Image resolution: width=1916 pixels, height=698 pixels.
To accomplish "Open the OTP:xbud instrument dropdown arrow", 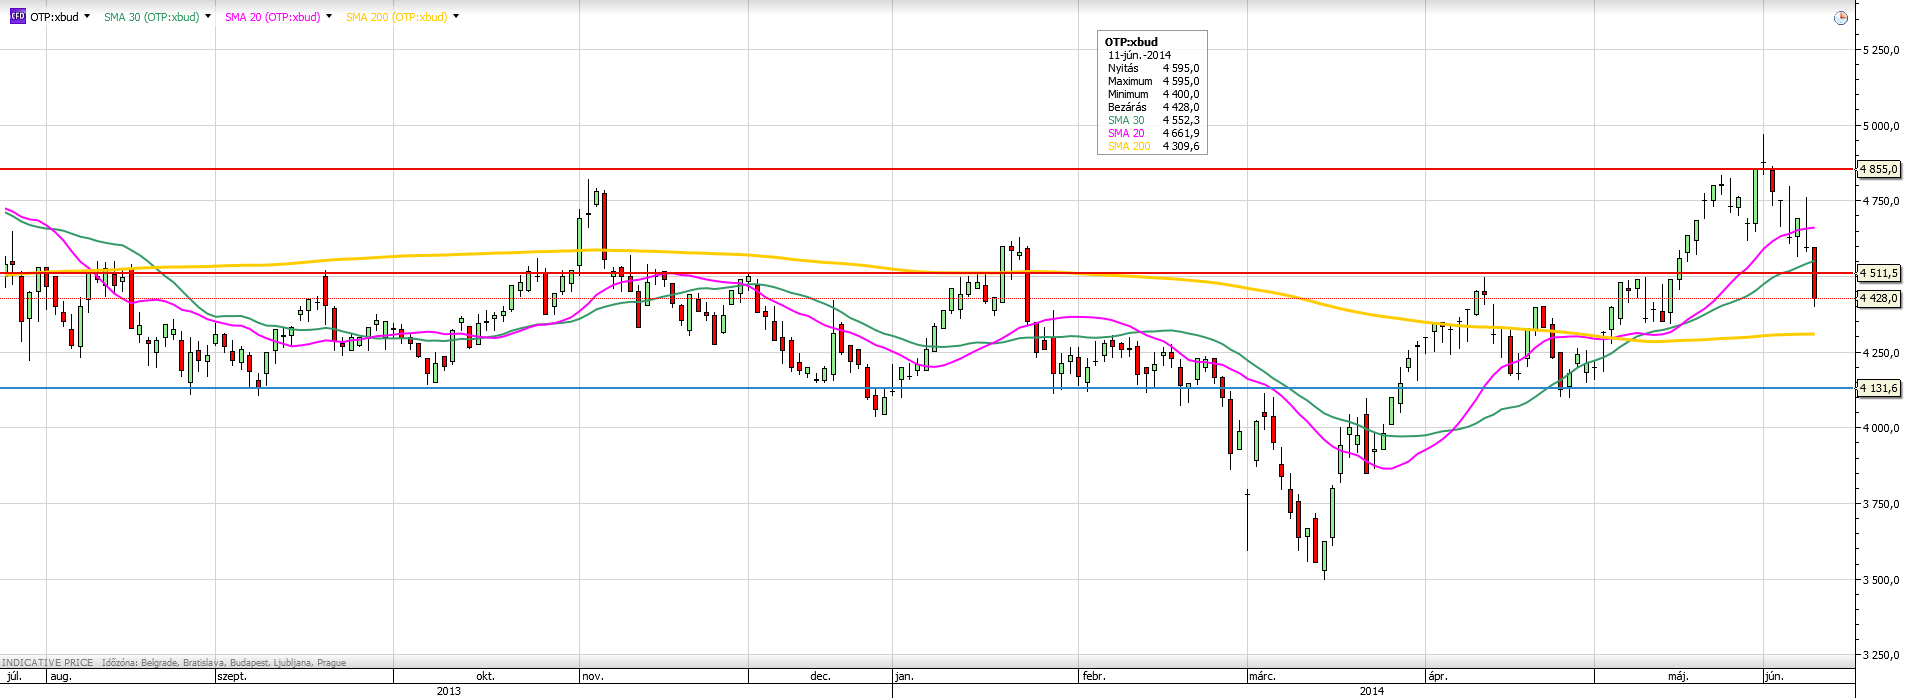I will (87, 17).
